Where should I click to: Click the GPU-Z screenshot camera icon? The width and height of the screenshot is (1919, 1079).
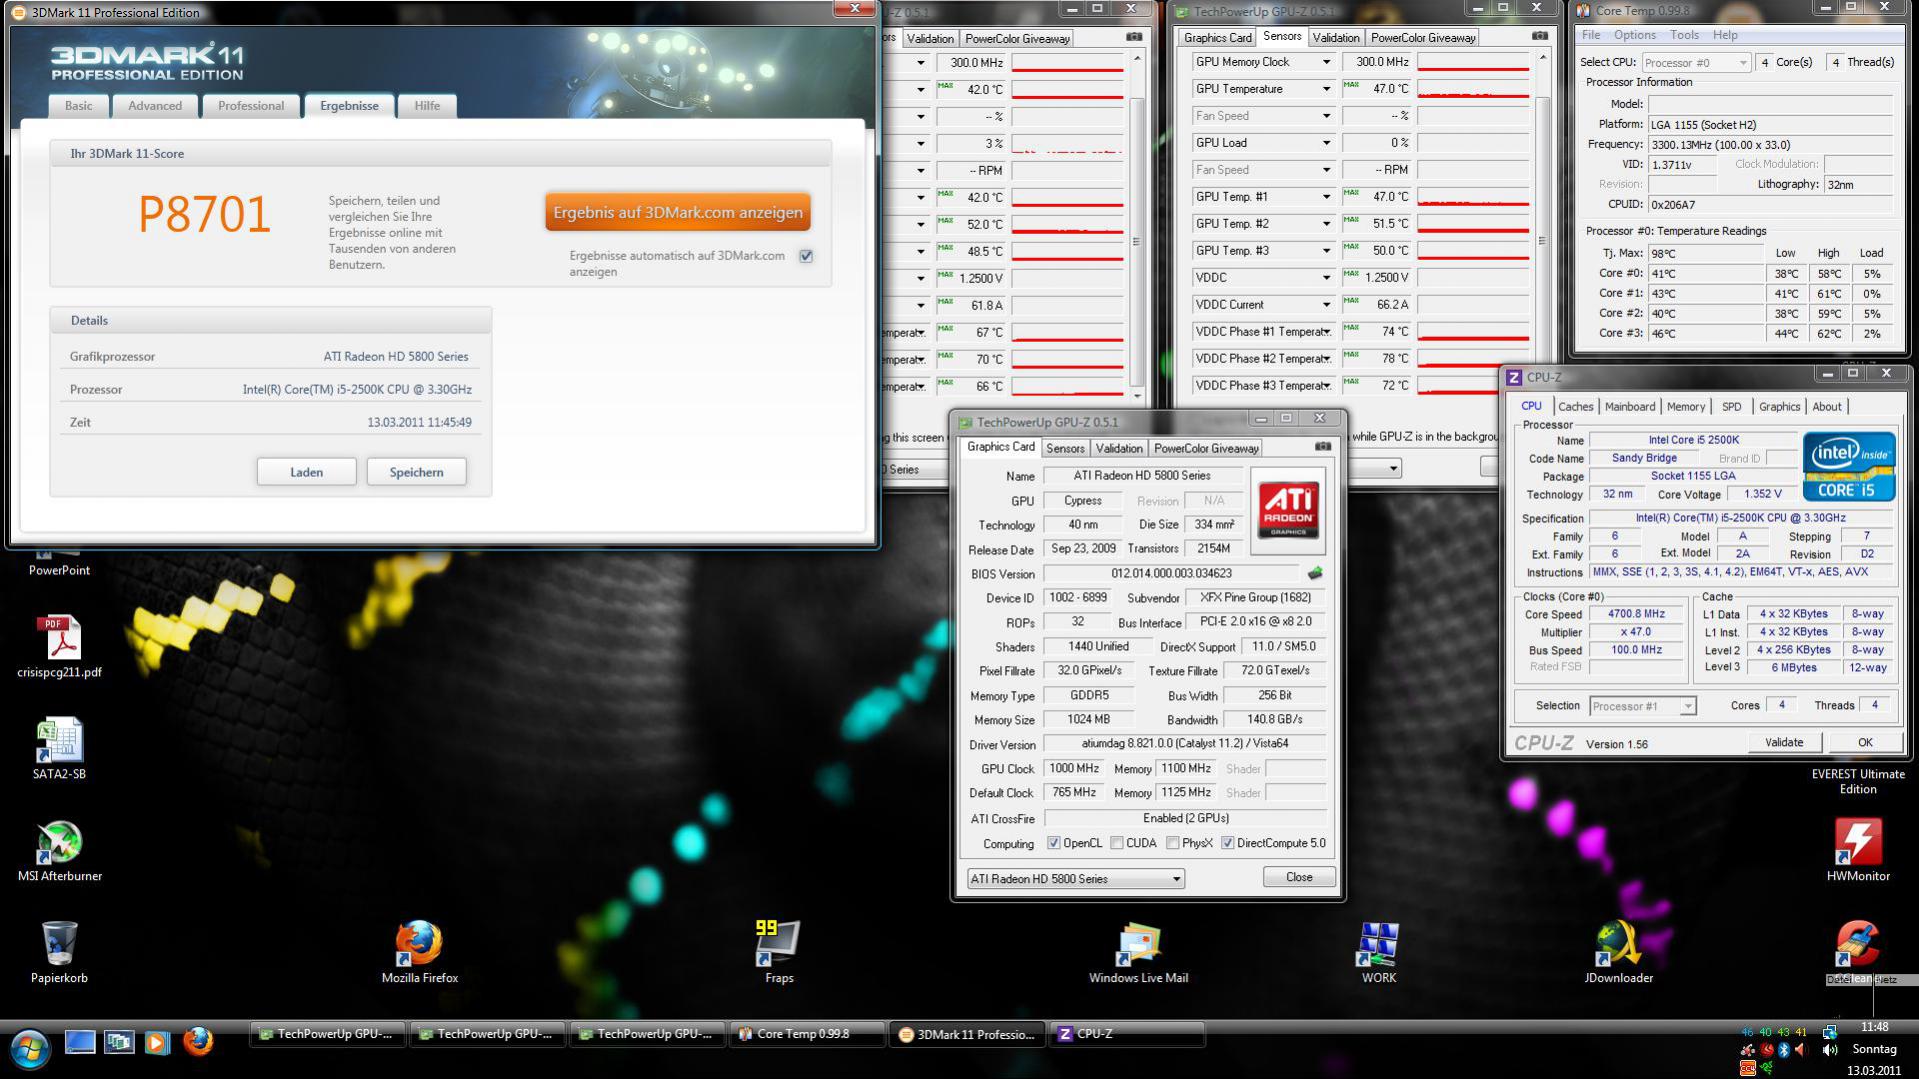coord(1323,447)
